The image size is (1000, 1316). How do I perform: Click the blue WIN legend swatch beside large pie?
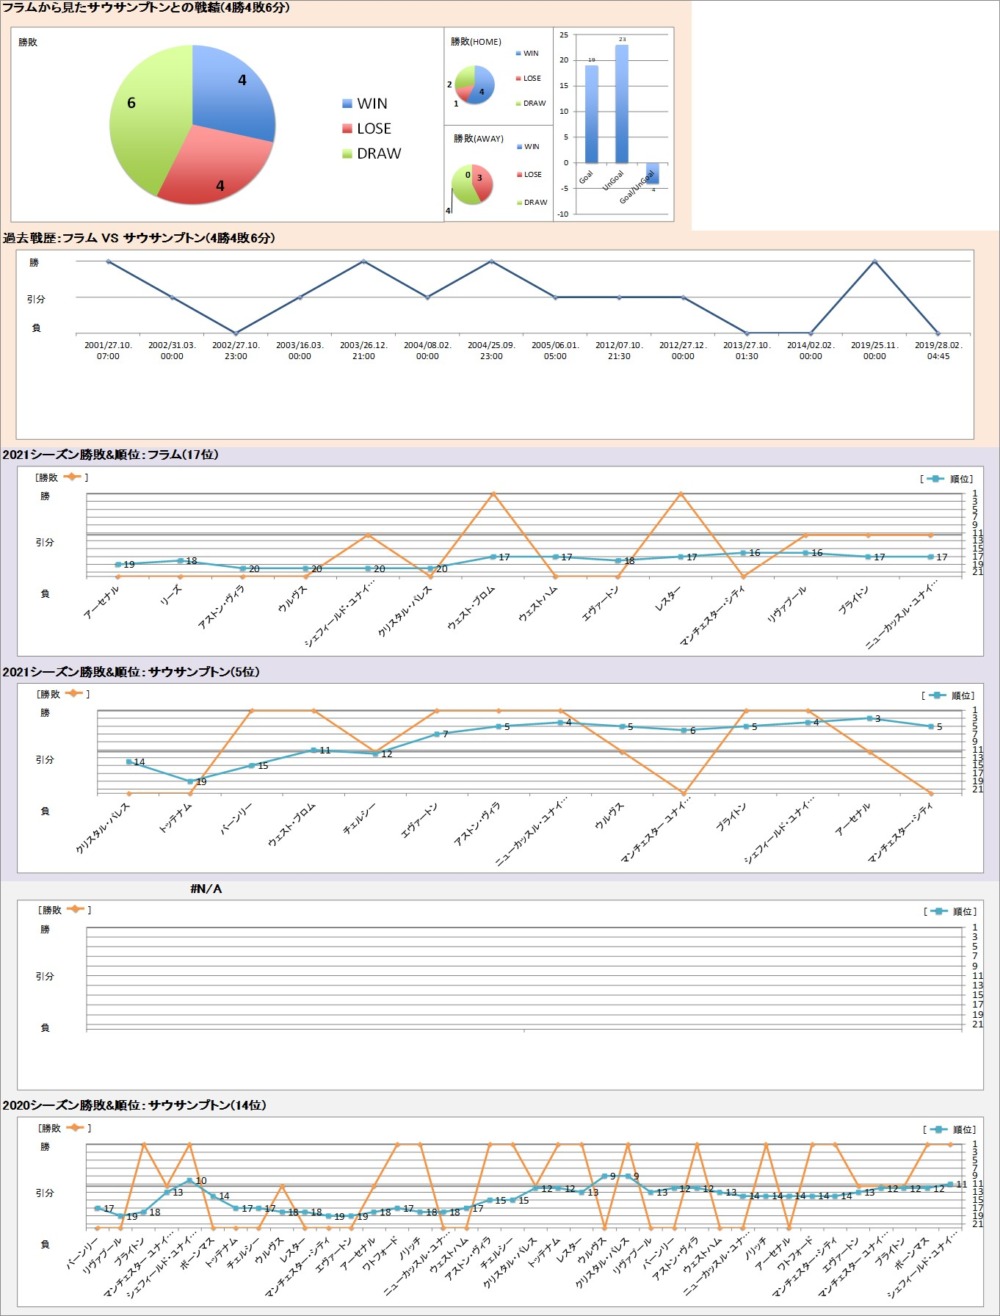point(347,104)
